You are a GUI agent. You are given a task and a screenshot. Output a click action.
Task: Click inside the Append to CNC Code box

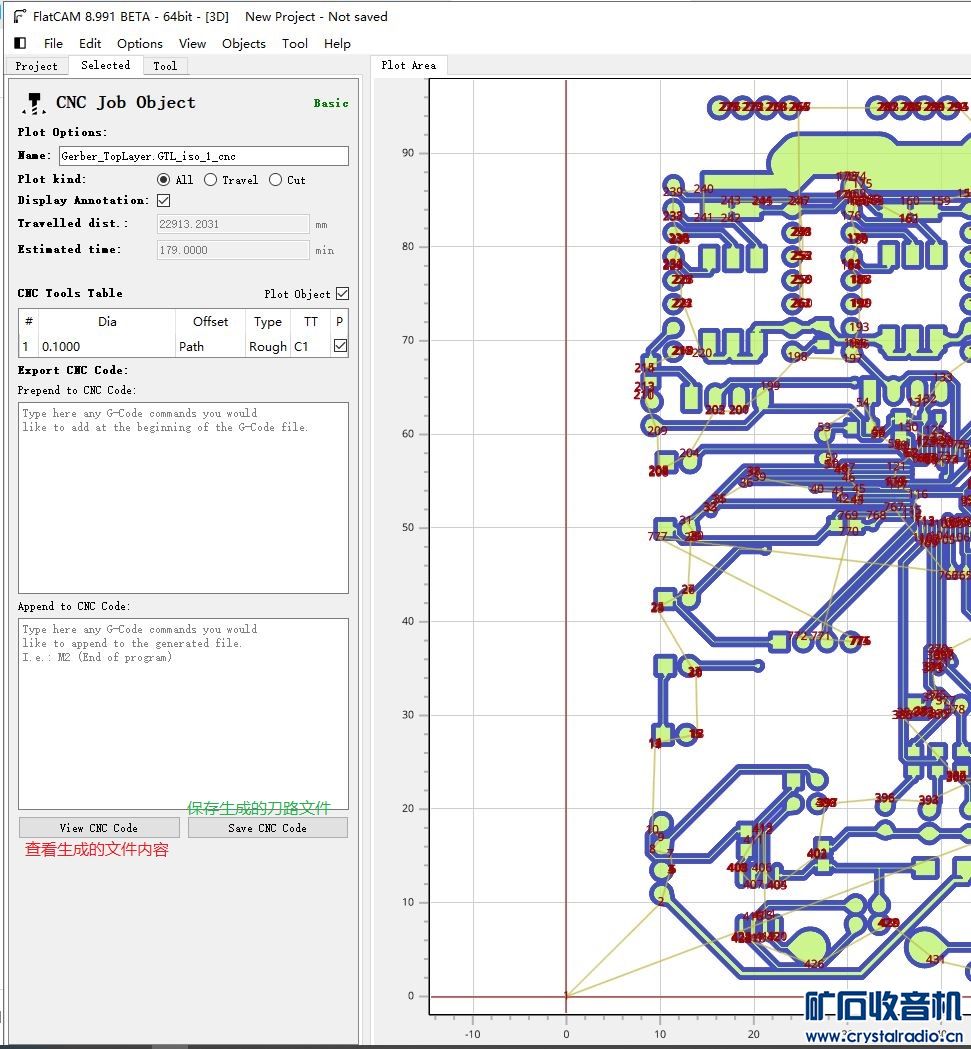(x=183, y=713)
